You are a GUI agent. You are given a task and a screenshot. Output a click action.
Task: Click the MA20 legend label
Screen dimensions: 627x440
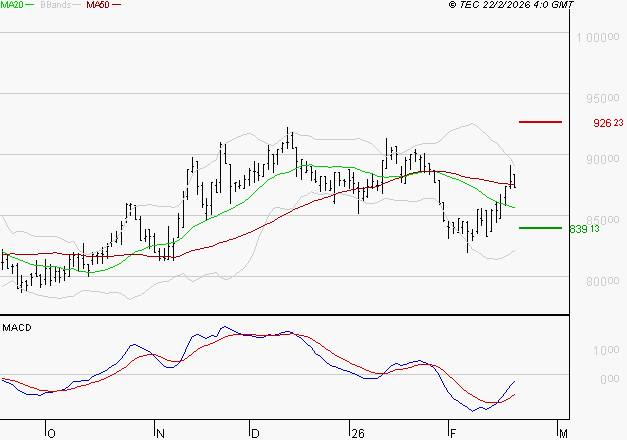[x=12, y=5]
